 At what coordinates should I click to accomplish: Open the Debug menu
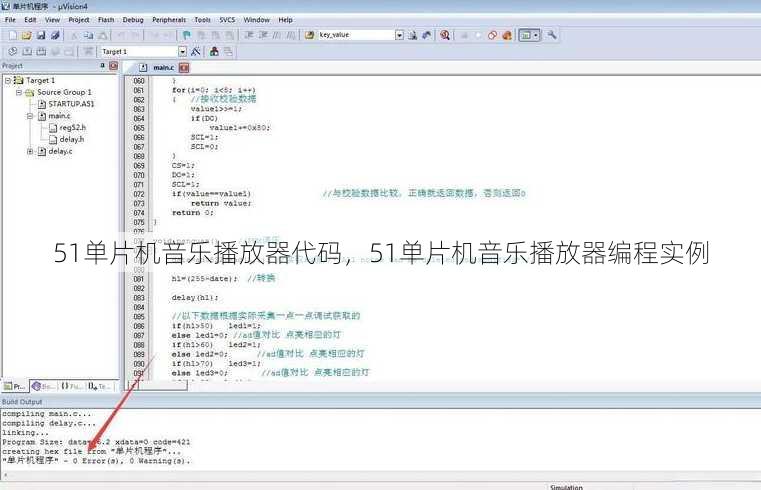coord(133,20)
